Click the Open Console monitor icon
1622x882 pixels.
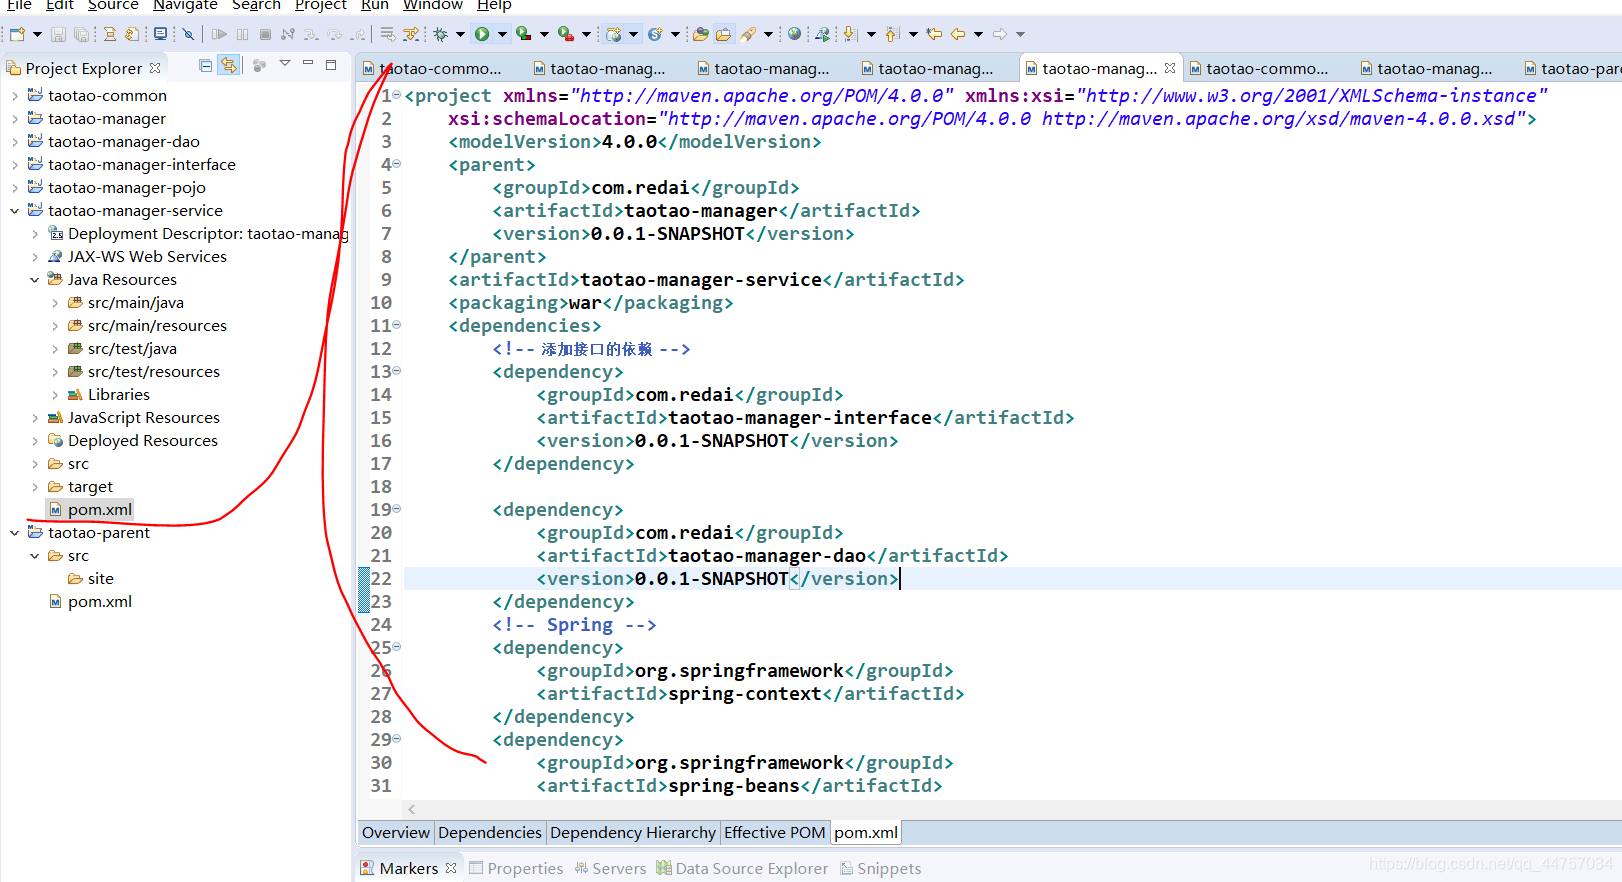point(160,34)
